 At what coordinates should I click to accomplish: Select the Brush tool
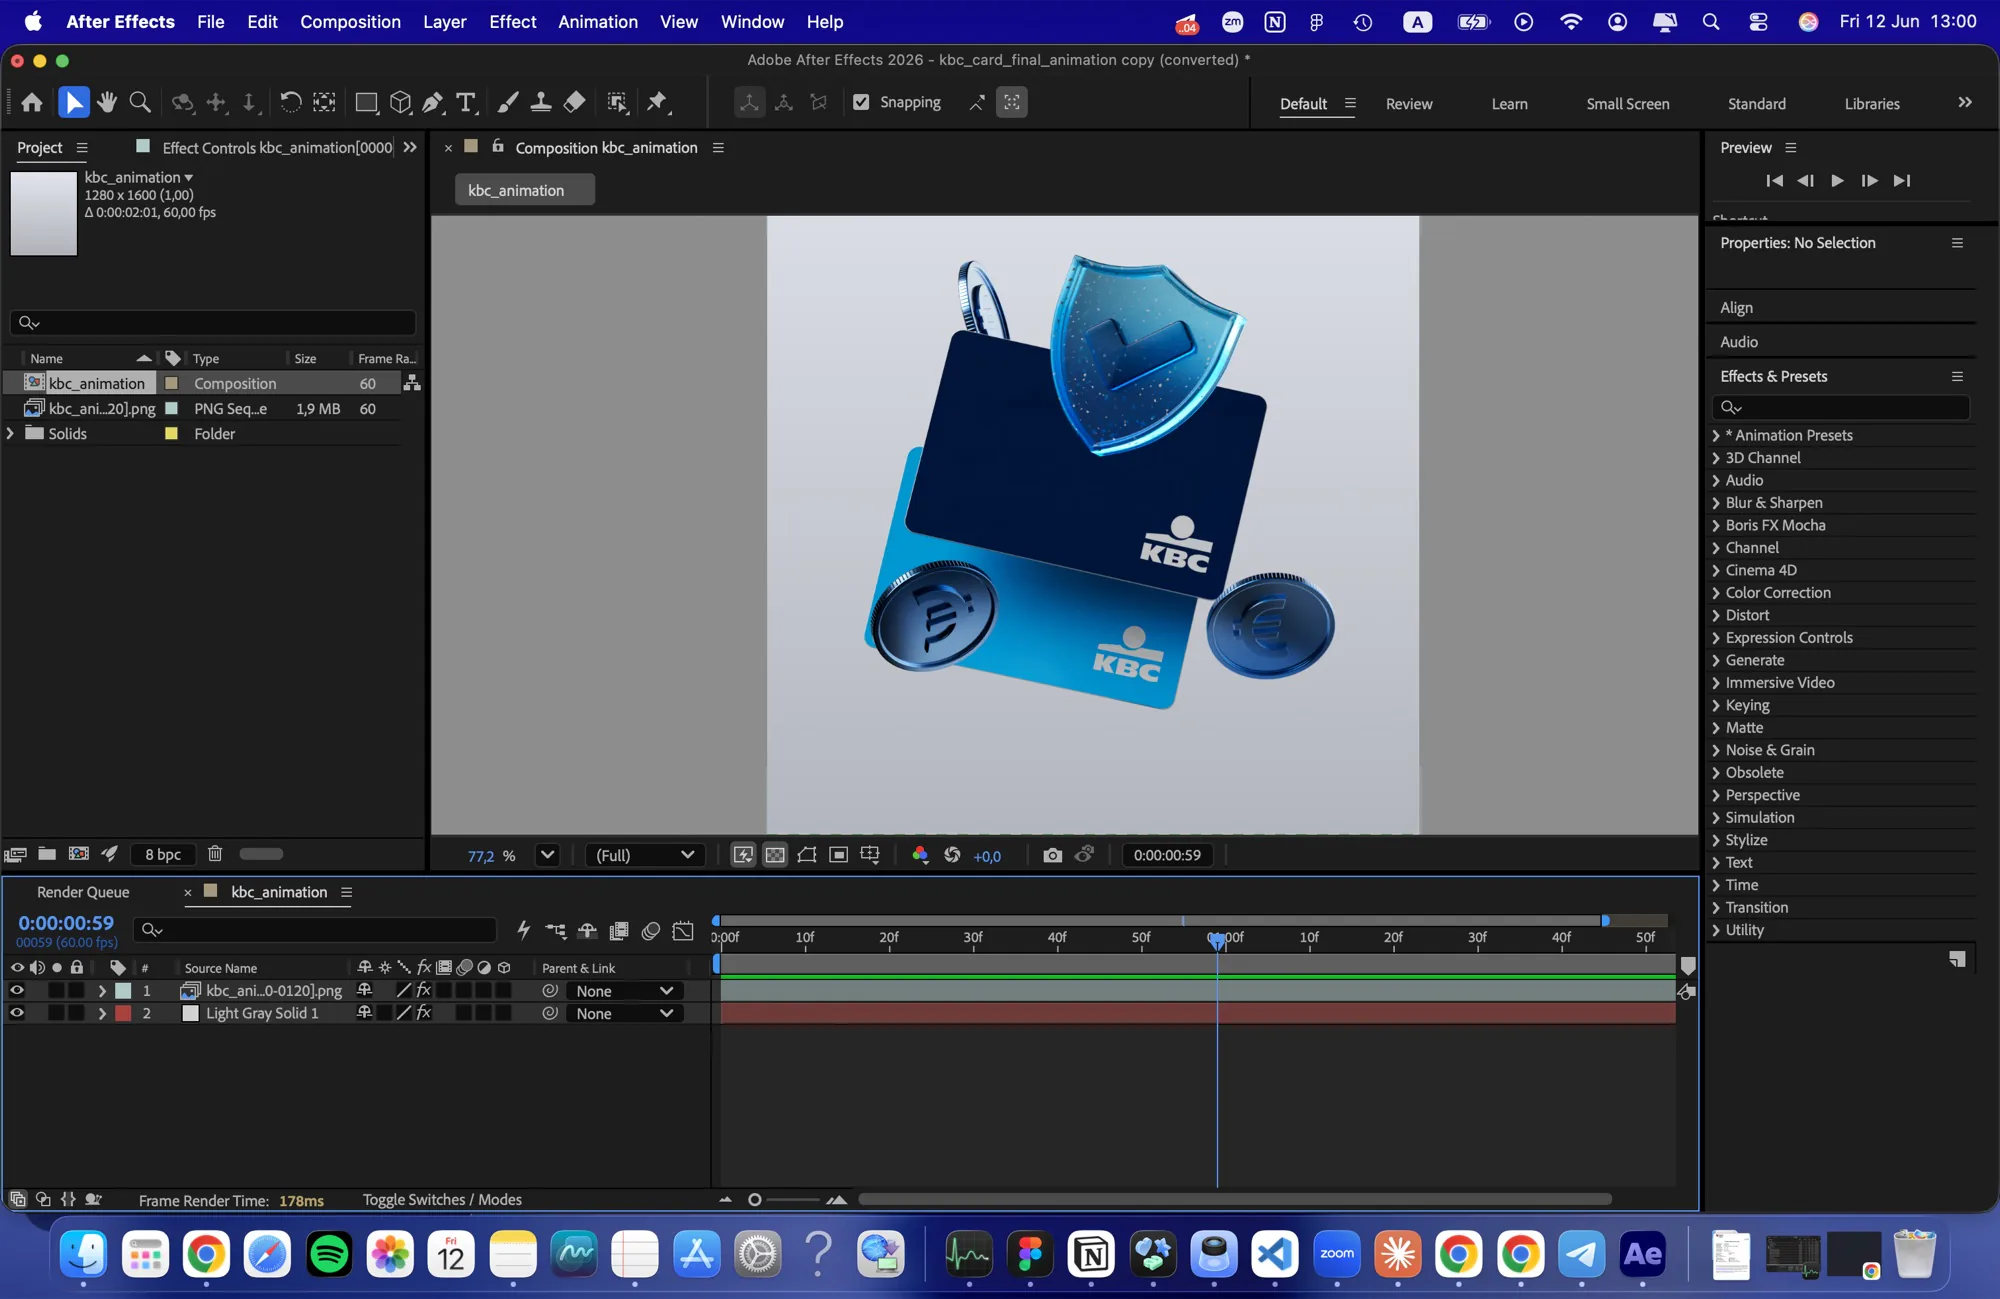508,102
